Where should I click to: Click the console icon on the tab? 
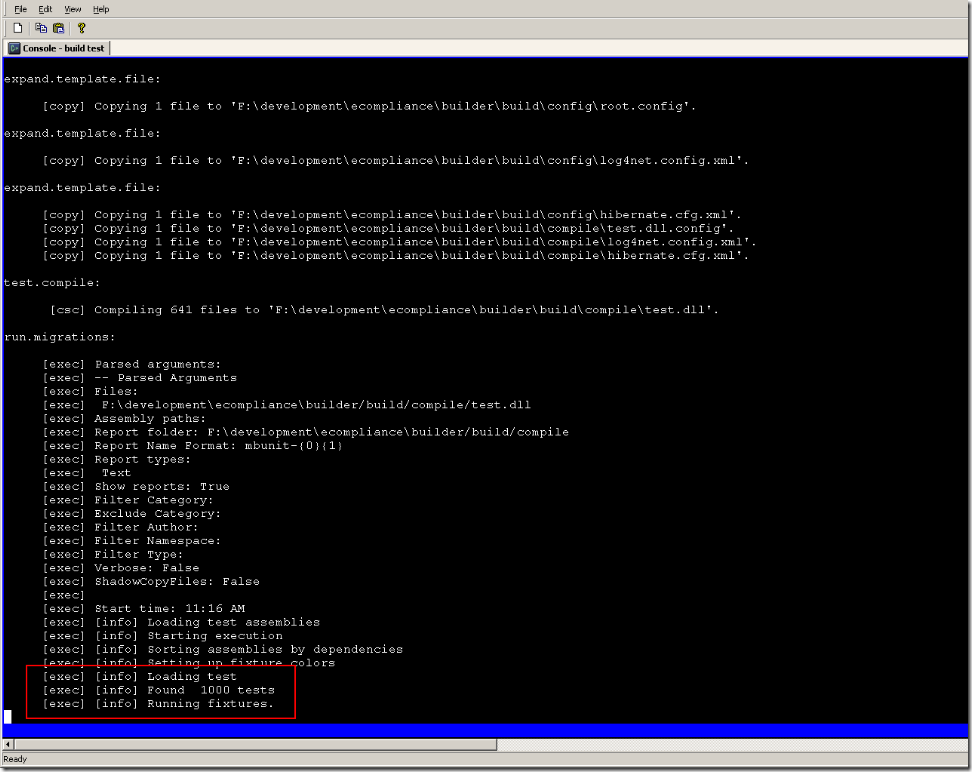tap(14, 48)
